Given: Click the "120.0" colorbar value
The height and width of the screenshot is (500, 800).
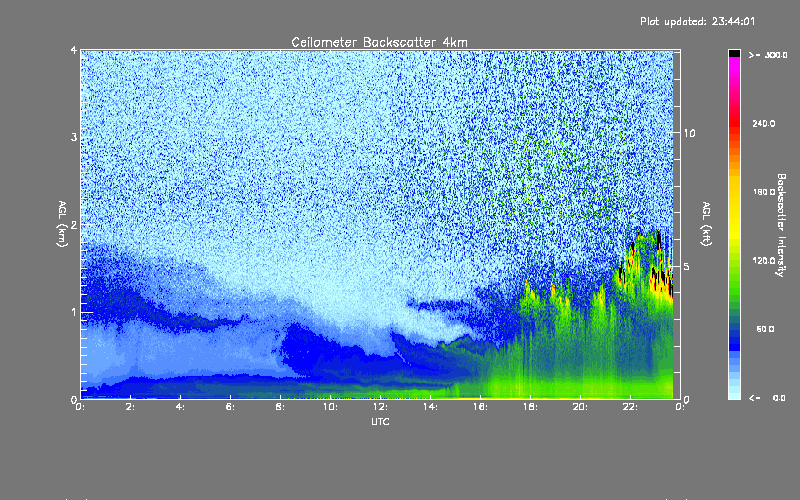Looking at the screenshot, I should [x=764, y=261].
